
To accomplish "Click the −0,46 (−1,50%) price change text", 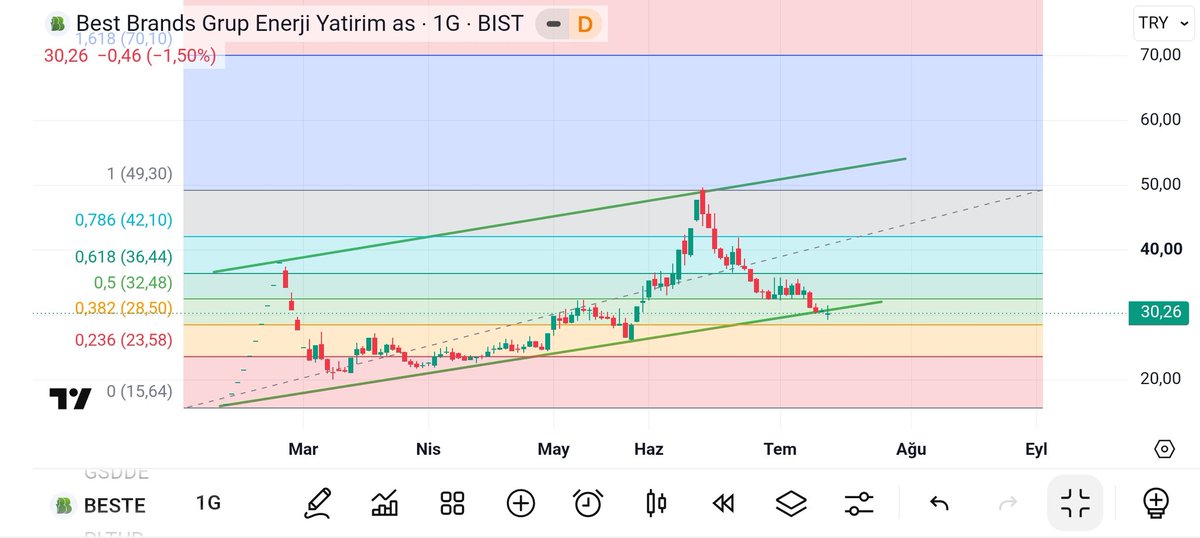I will point(156,56).
